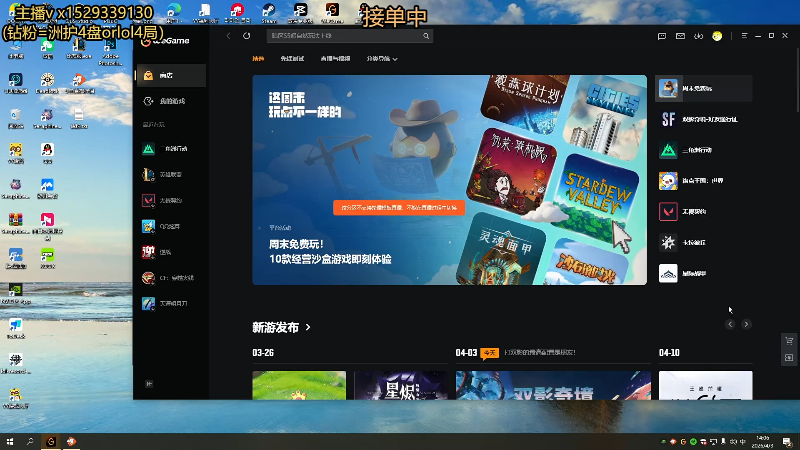The image size is (800, 450).
Task: Open the hamburger main menu in the title bar
Action: tap(744, 36)
